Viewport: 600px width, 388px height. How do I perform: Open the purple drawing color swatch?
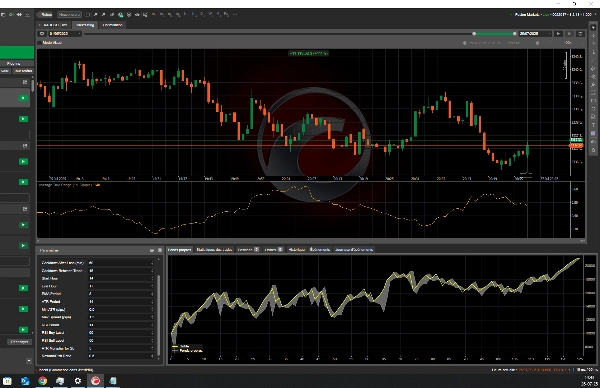click(x=593, y=133)
